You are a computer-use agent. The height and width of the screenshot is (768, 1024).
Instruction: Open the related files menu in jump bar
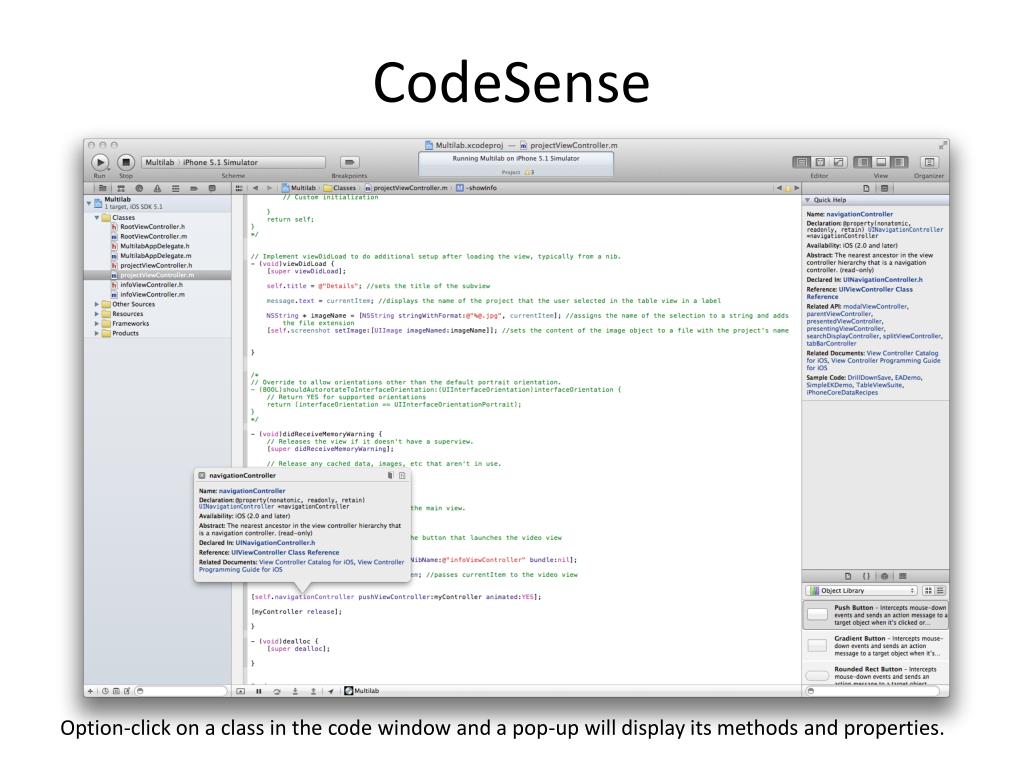pos(239,188)
